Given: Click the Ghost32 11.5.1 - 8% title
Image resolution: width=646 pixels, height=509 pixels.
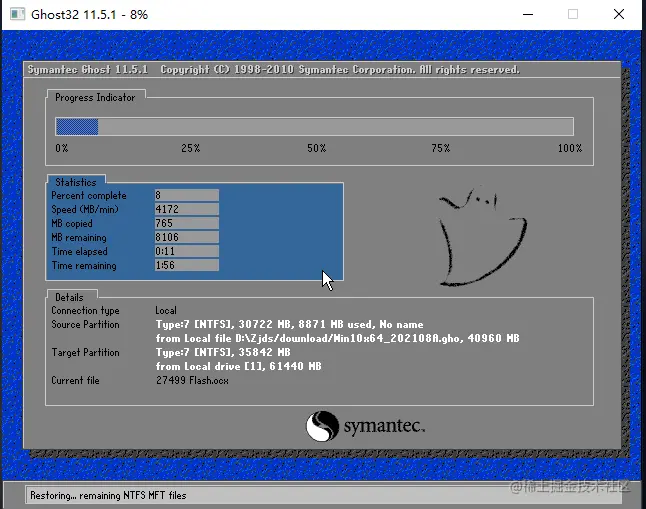Looking at the screenshot, I should (89, 15).
